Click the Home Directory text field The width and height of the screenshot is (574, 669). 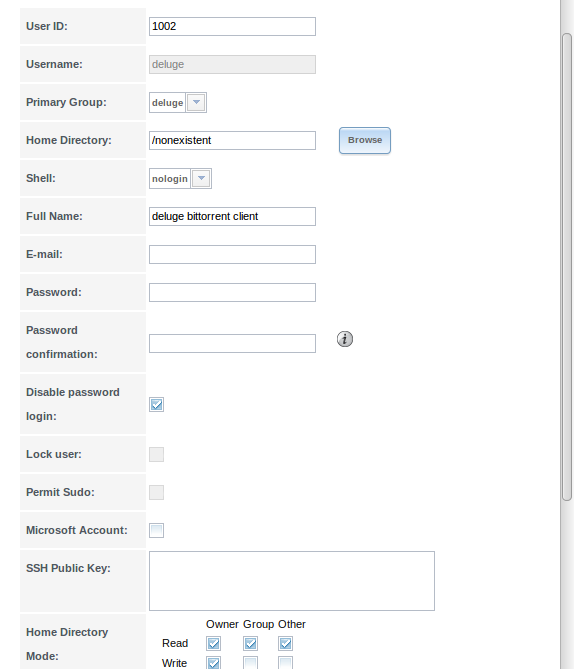pos(233,140)
